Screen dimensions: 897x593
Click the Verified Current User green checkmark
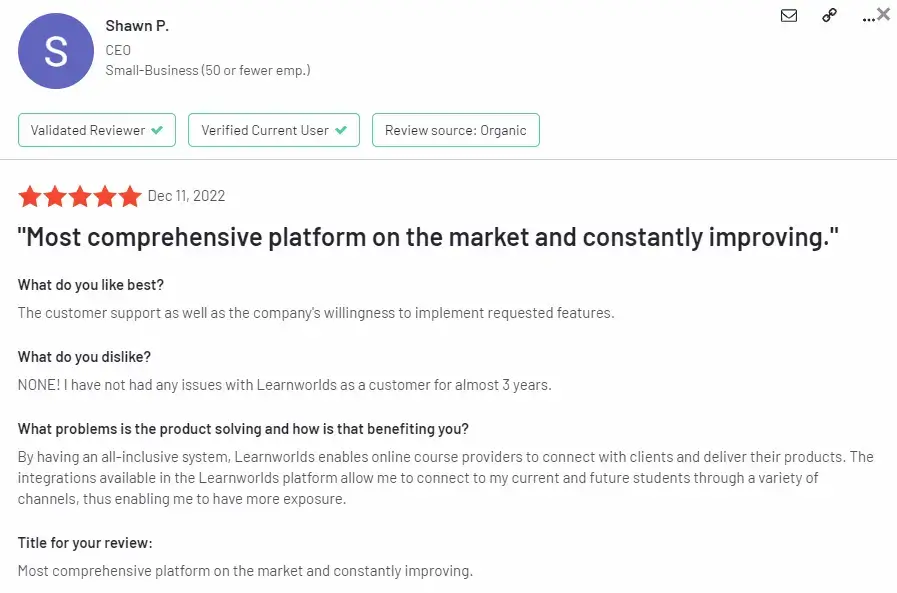pos(341,130)
